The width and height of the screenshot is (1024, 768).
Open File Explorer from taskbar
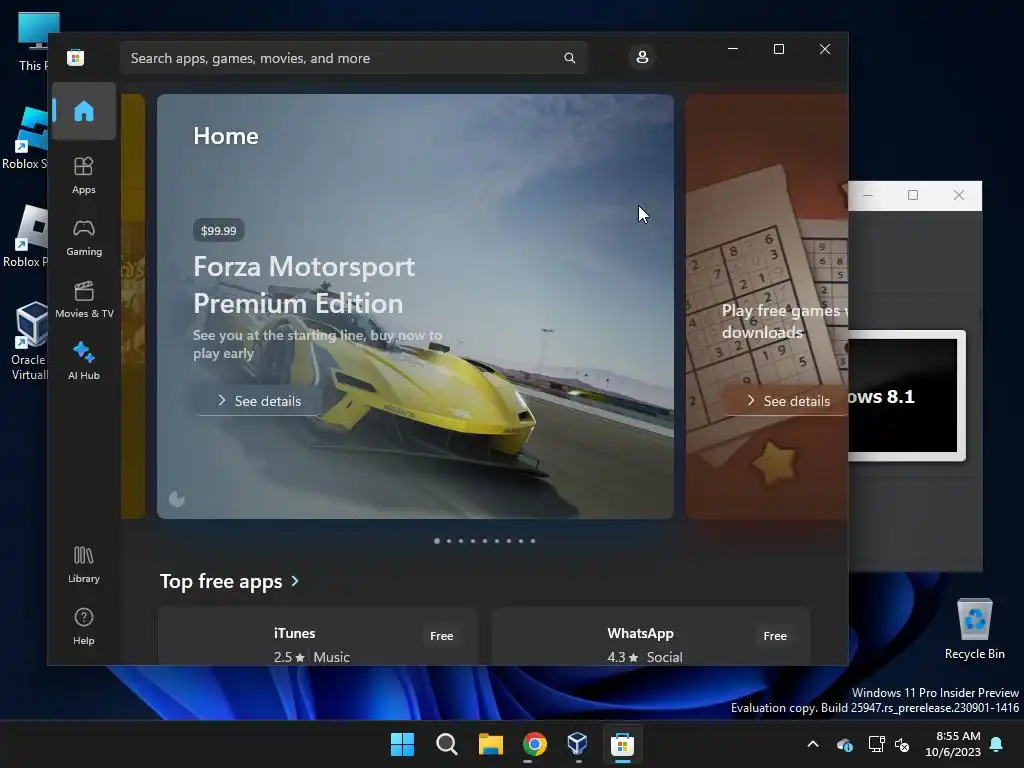tap(490, 744)
